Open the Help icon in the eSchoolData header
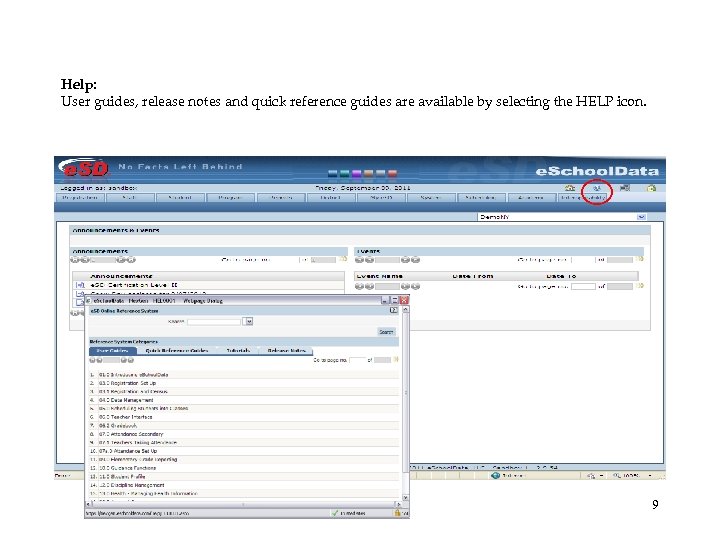Image resolution: width=720 pixels, height=540 pixels. click(597, 188)
